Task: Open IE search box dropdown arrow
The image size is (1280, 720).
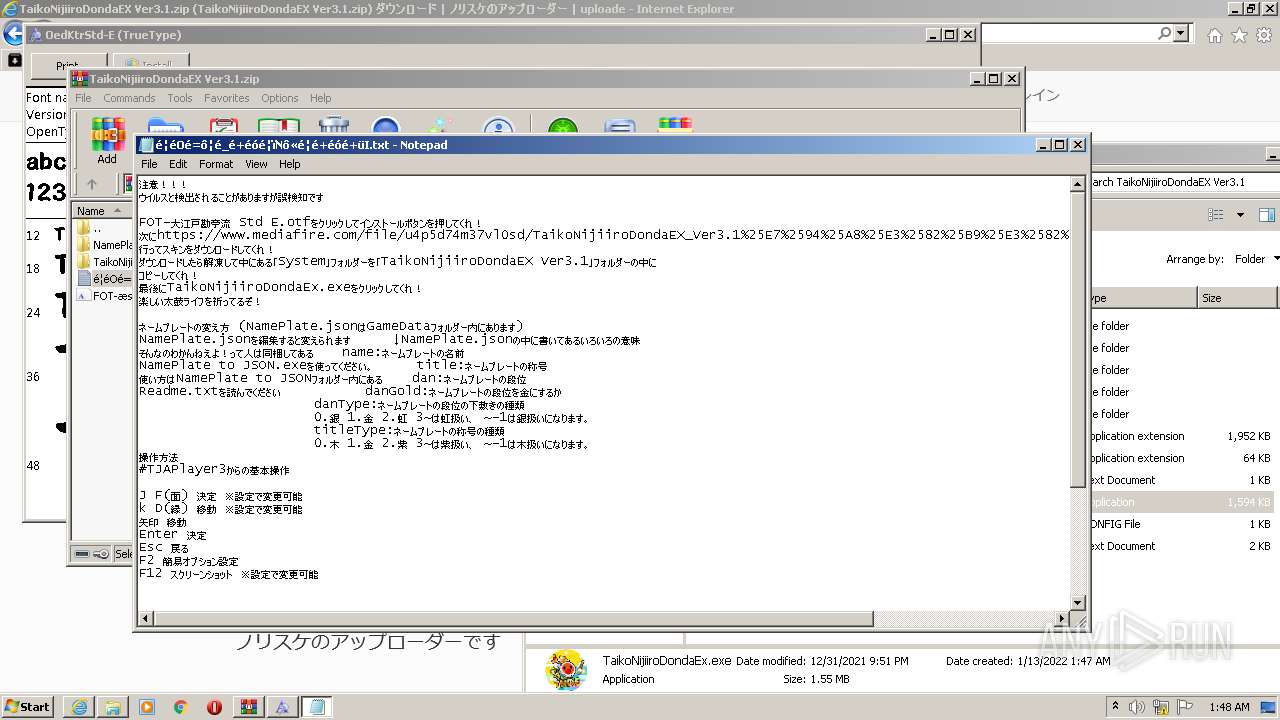Action: tap(1181, 33)
